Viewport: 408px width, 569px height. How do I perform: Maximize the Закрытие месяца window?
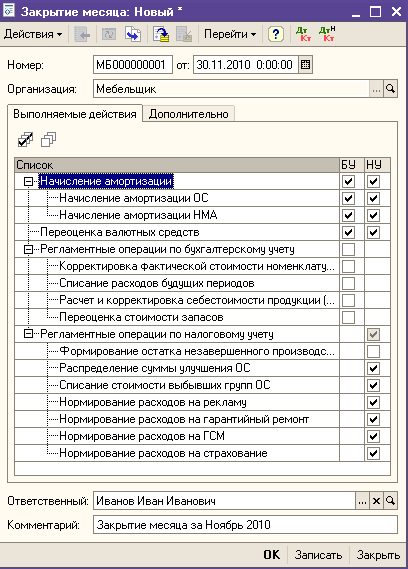pos(376,12)
